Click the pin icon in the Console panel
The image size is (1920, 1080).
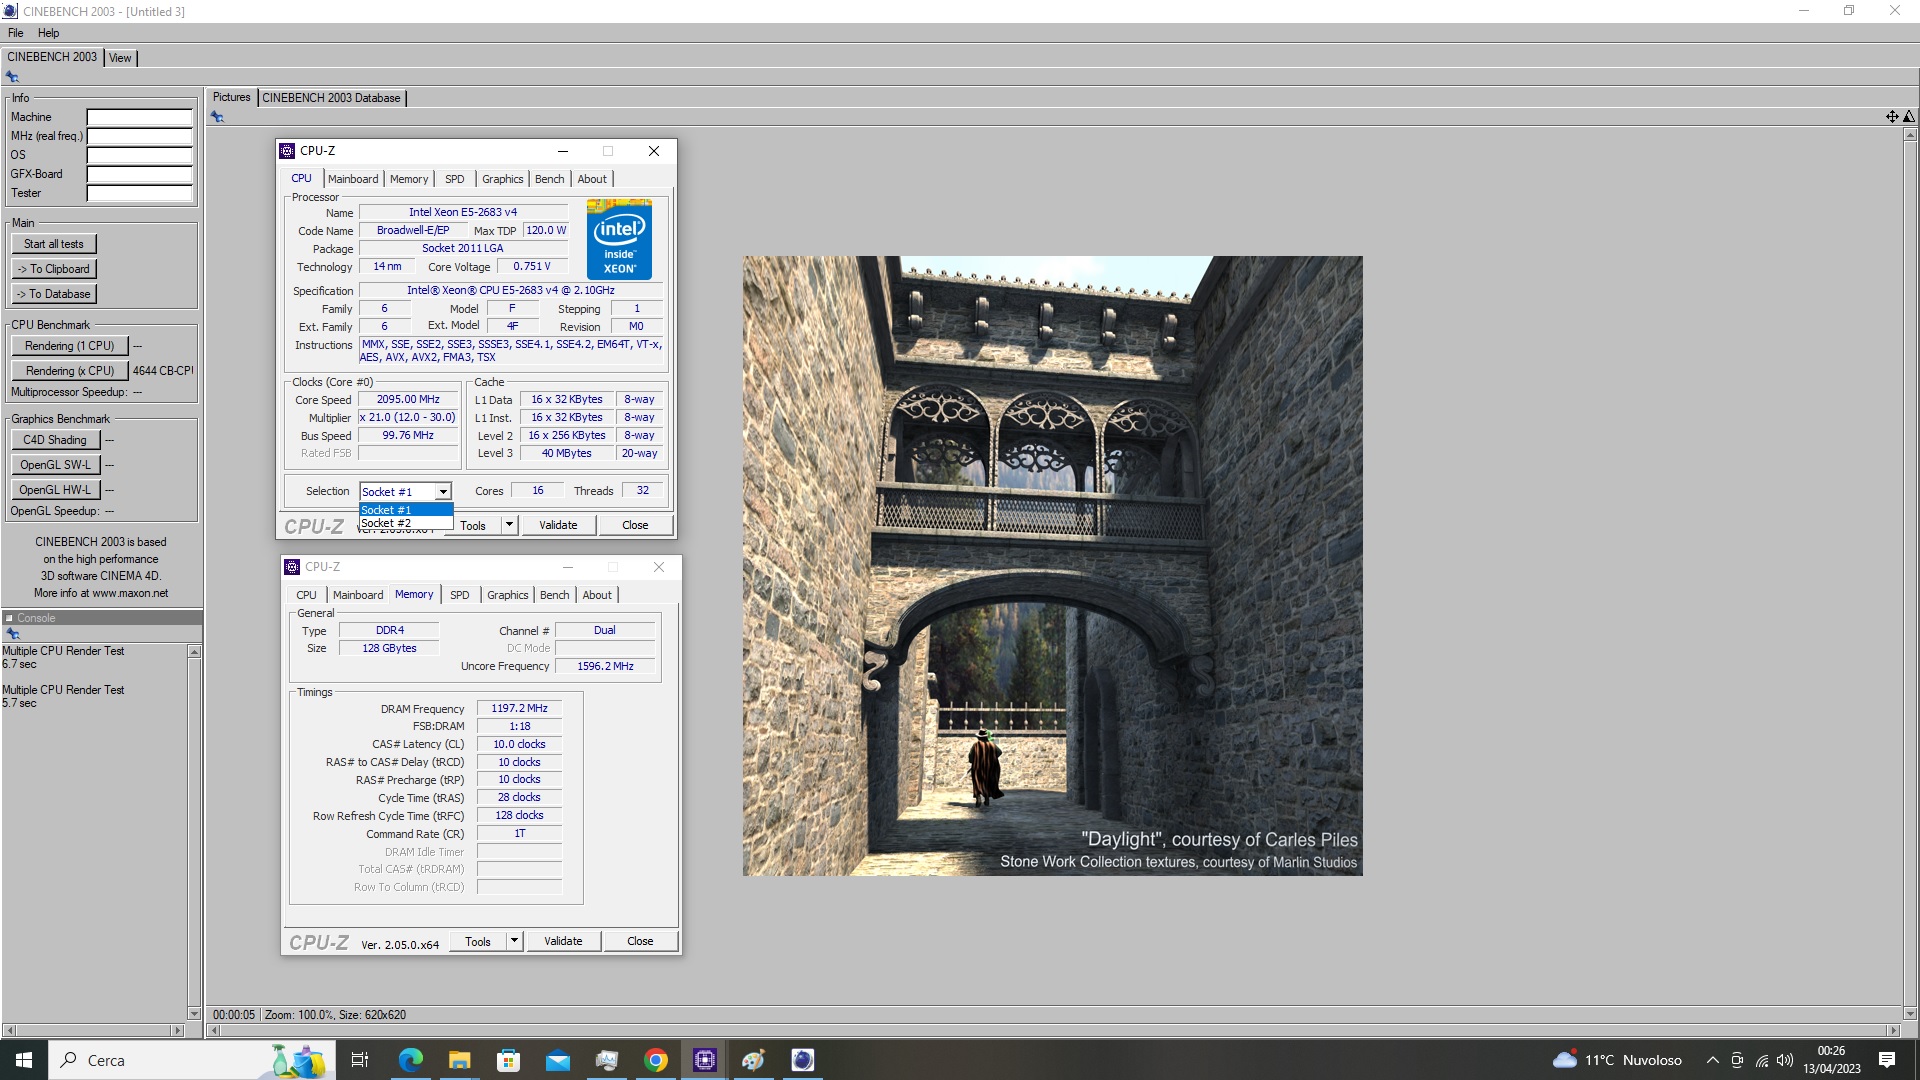coord(13,634)
